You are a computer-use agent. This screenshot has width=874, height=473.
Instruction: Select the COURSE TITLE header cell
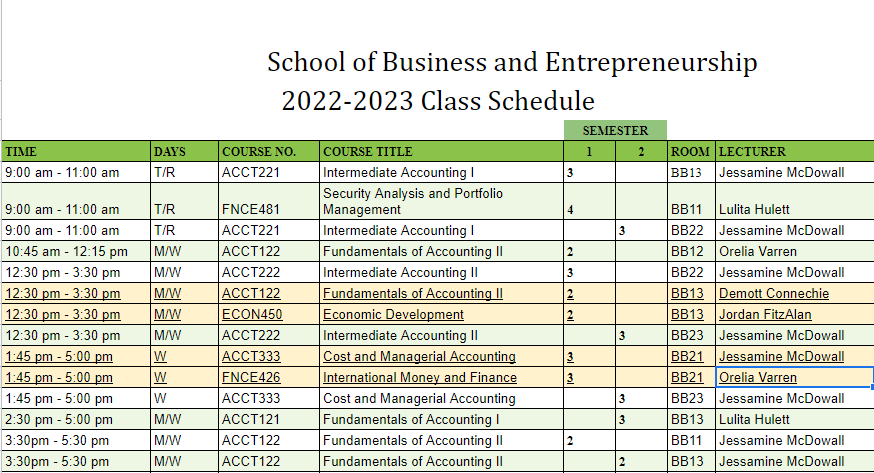point(441,152)
